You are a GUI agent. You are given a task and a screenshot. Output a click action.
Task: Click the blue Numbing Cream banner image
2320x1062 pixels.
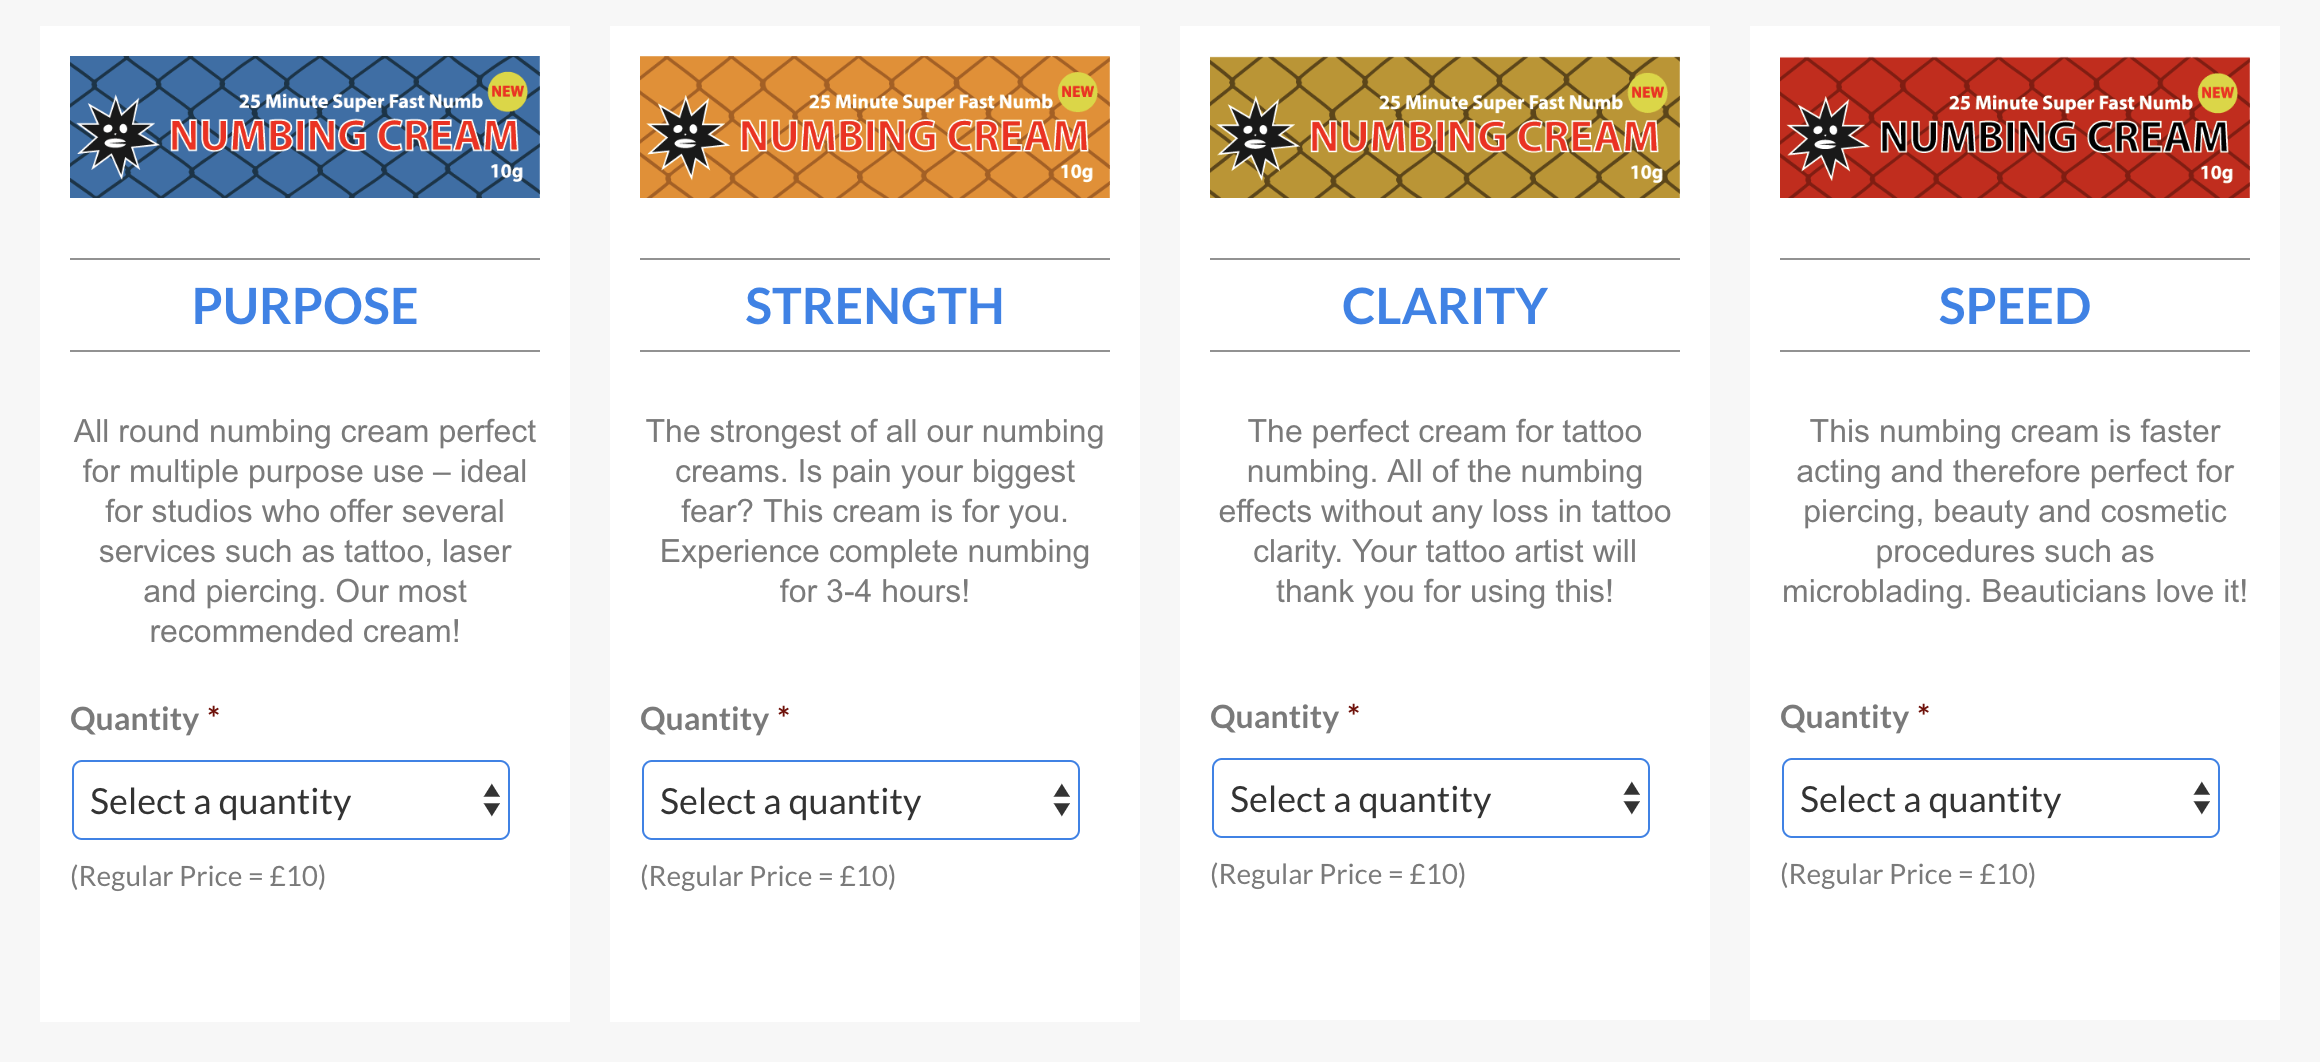pyautogui.click(x=305, y=127)
